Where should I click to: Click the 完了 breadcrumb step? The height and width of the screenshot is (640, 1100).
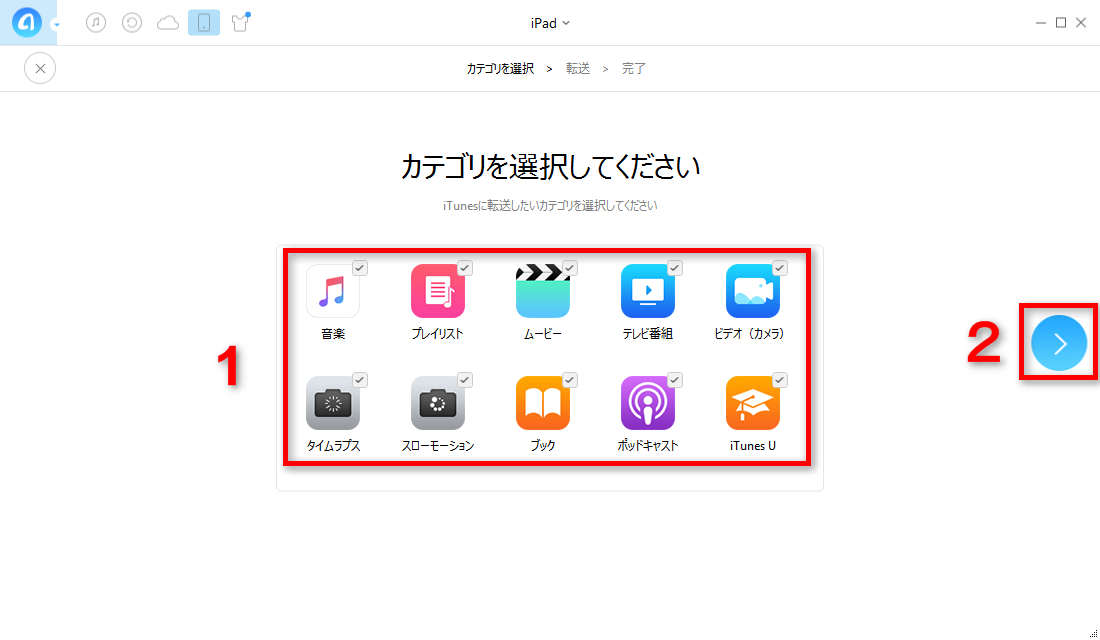pos(633,69)
